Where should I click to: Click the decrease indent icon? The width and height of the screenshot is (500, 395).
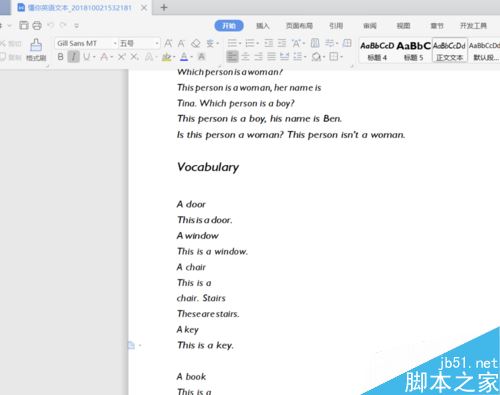point(269,43)
